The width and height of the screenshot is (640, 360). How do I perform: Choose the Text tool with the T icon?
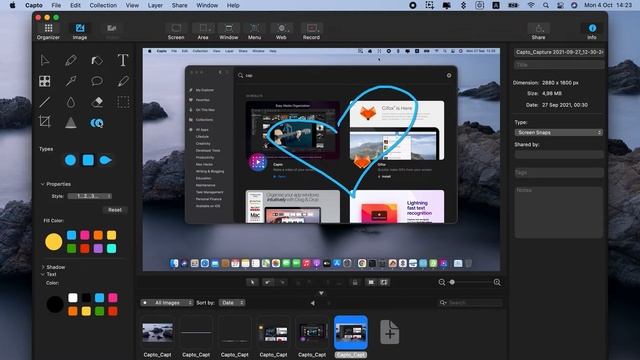point(122,60)
